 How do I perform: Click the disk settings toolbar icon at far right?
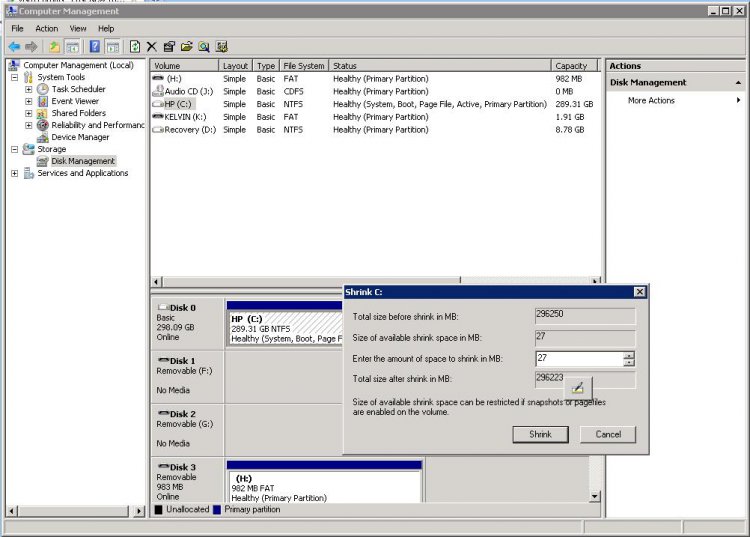(221, 46)
